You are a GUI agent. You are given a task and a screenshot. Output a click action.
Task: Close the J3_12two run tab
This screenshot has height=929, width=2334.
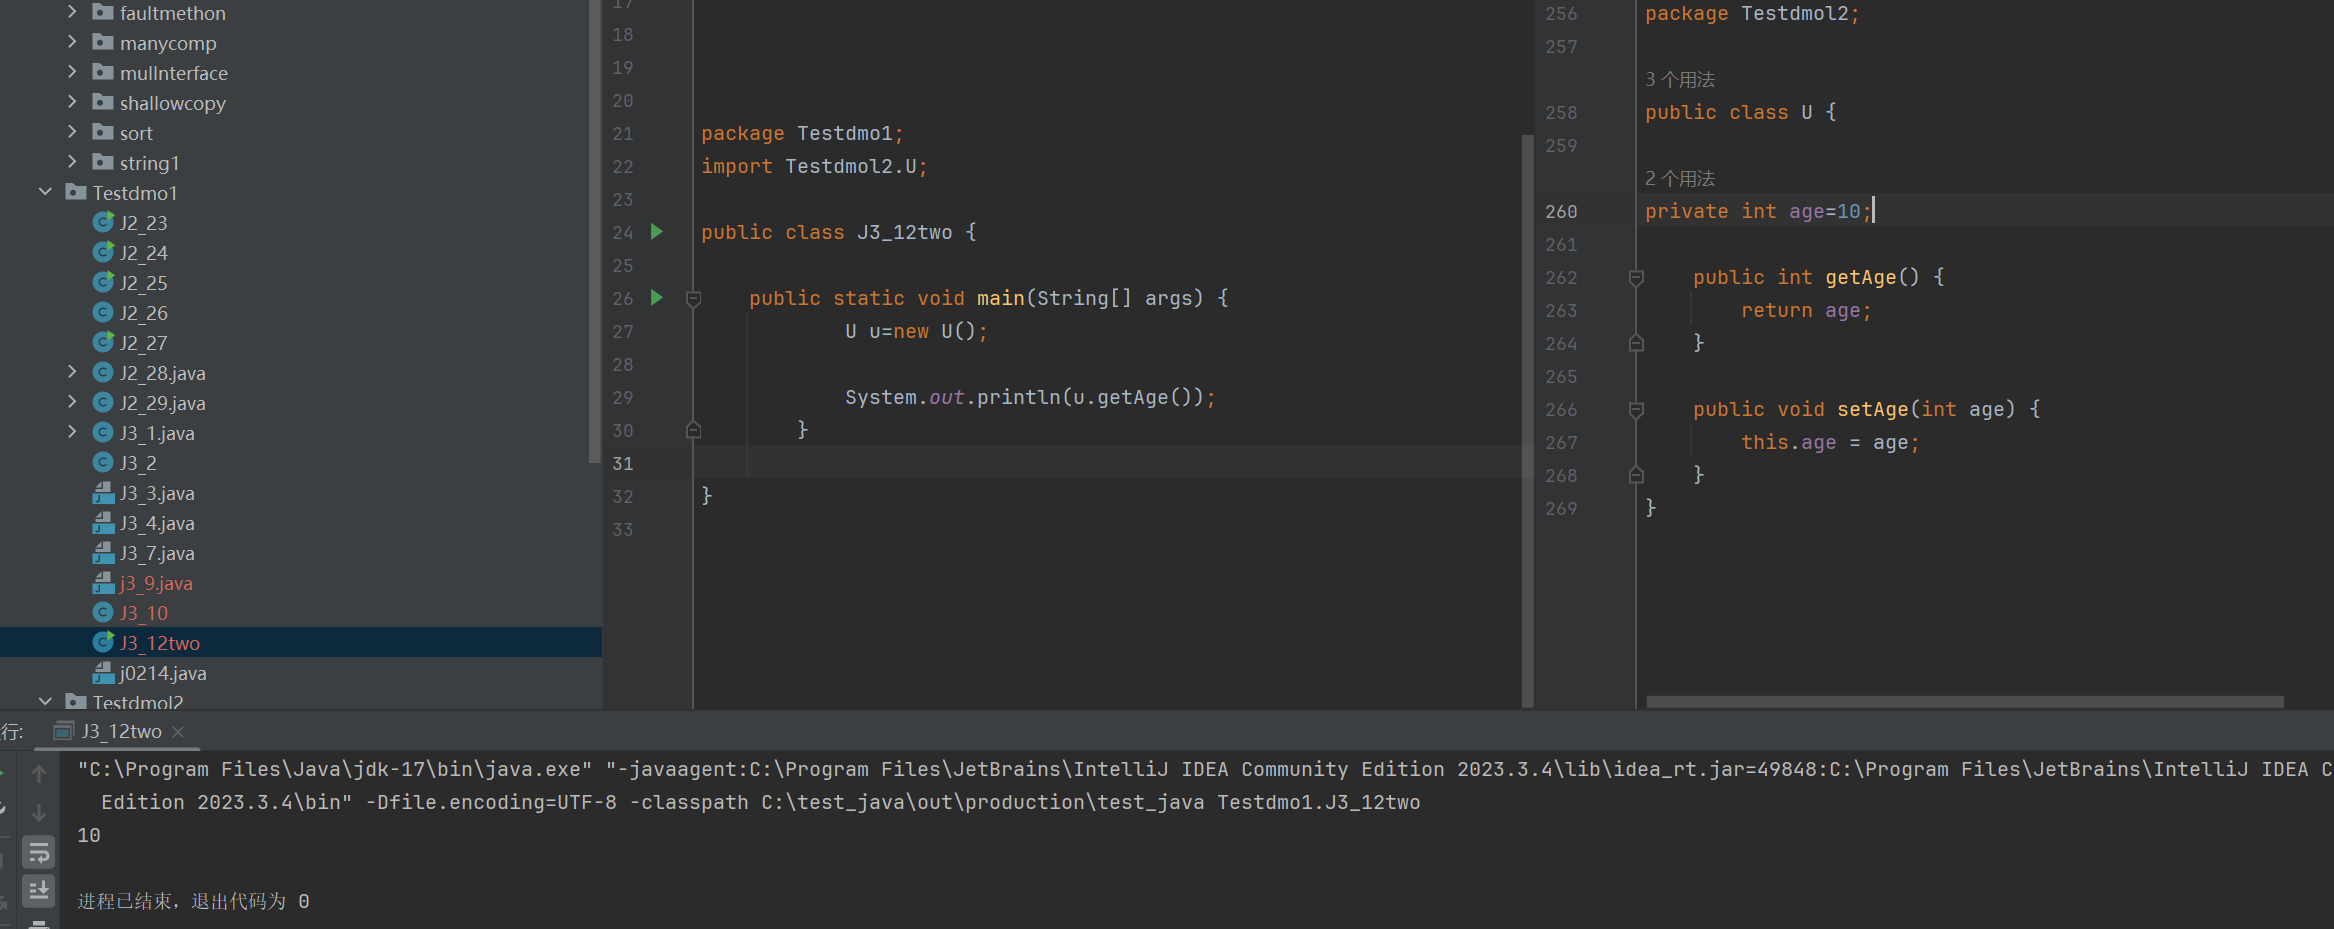[178, 732]
